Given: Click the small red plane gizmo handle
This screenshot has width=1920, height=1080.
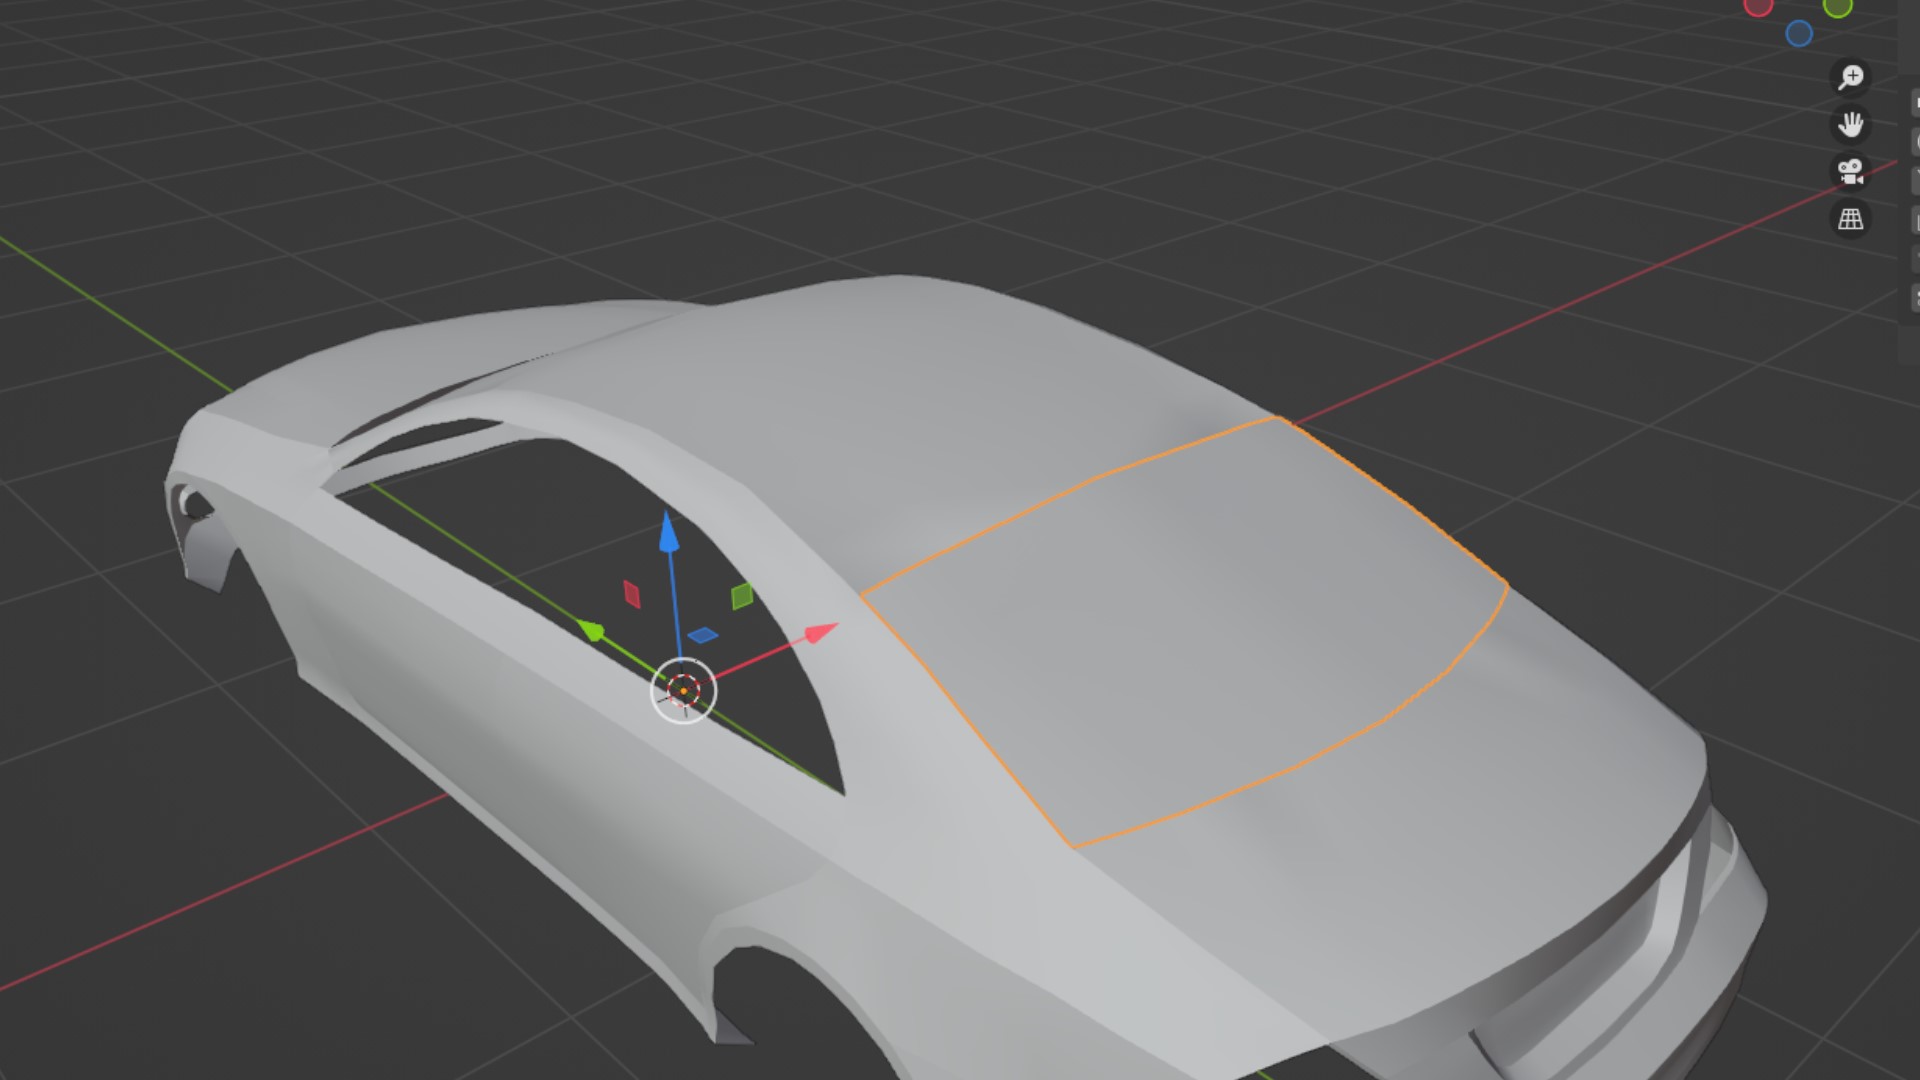Looking at the screenshot, I should click(631, 594).
